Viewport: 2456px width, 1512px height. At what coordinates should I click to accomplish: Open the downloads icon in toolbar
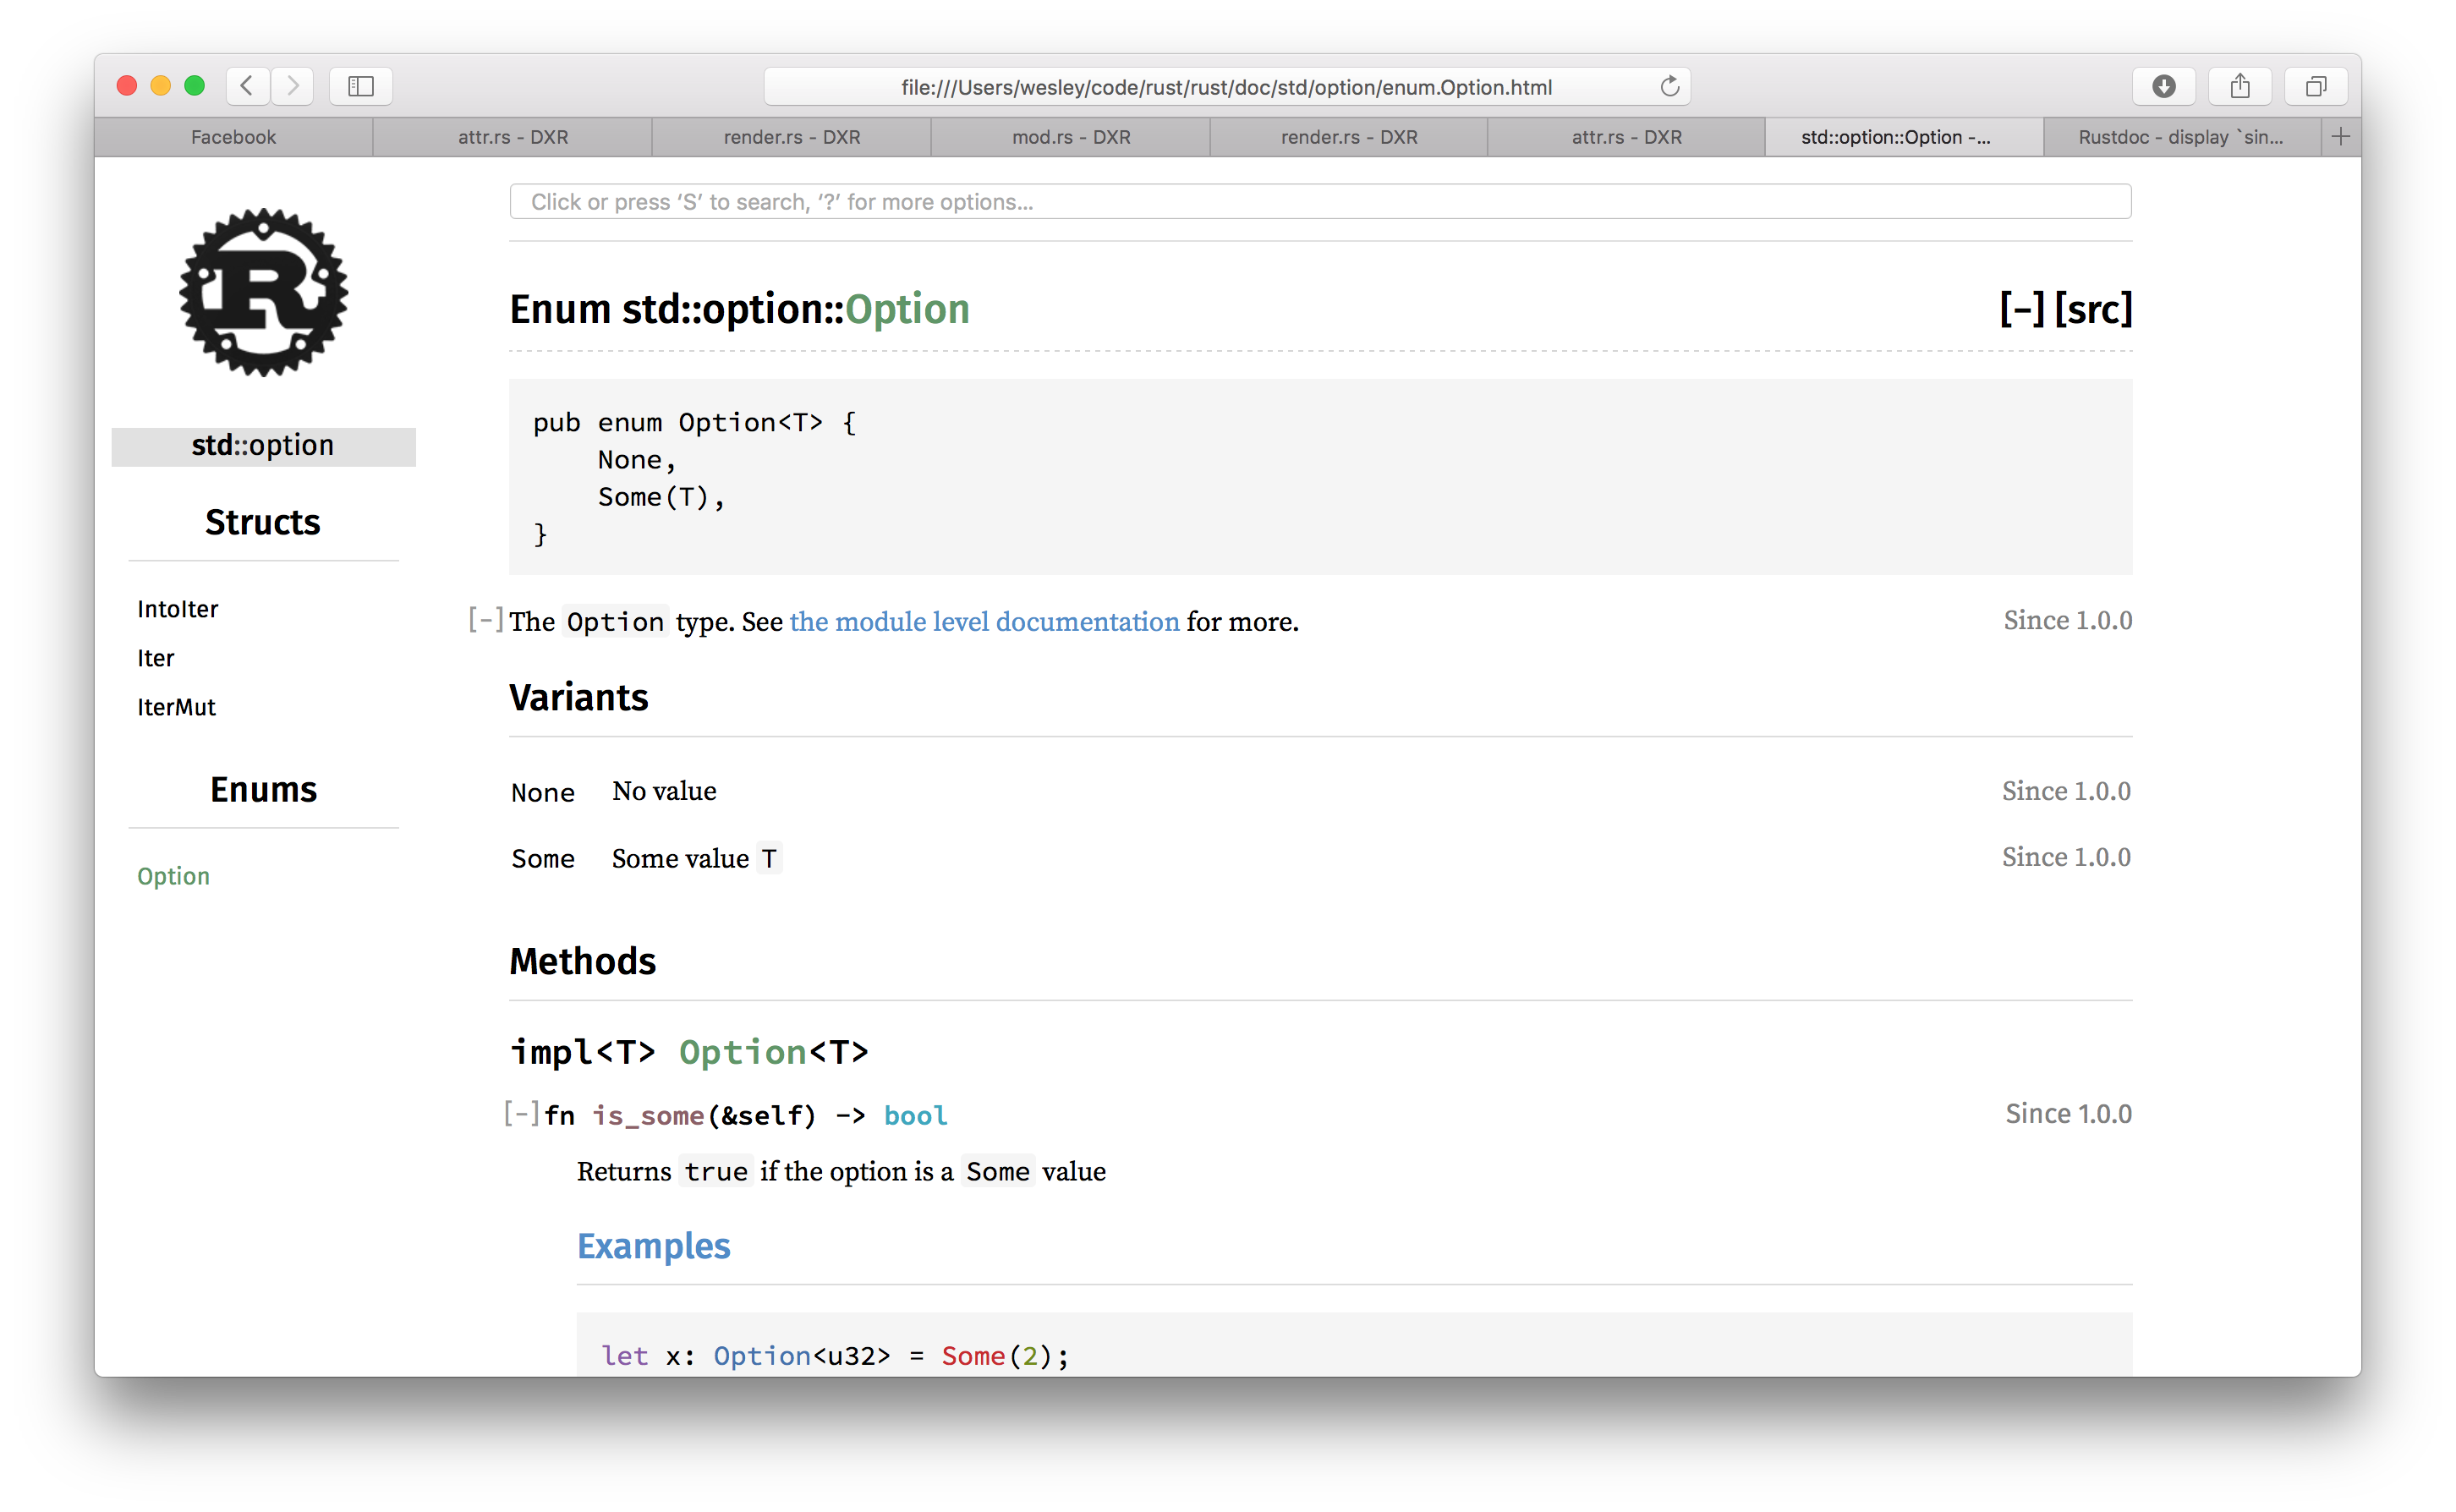2163,86
